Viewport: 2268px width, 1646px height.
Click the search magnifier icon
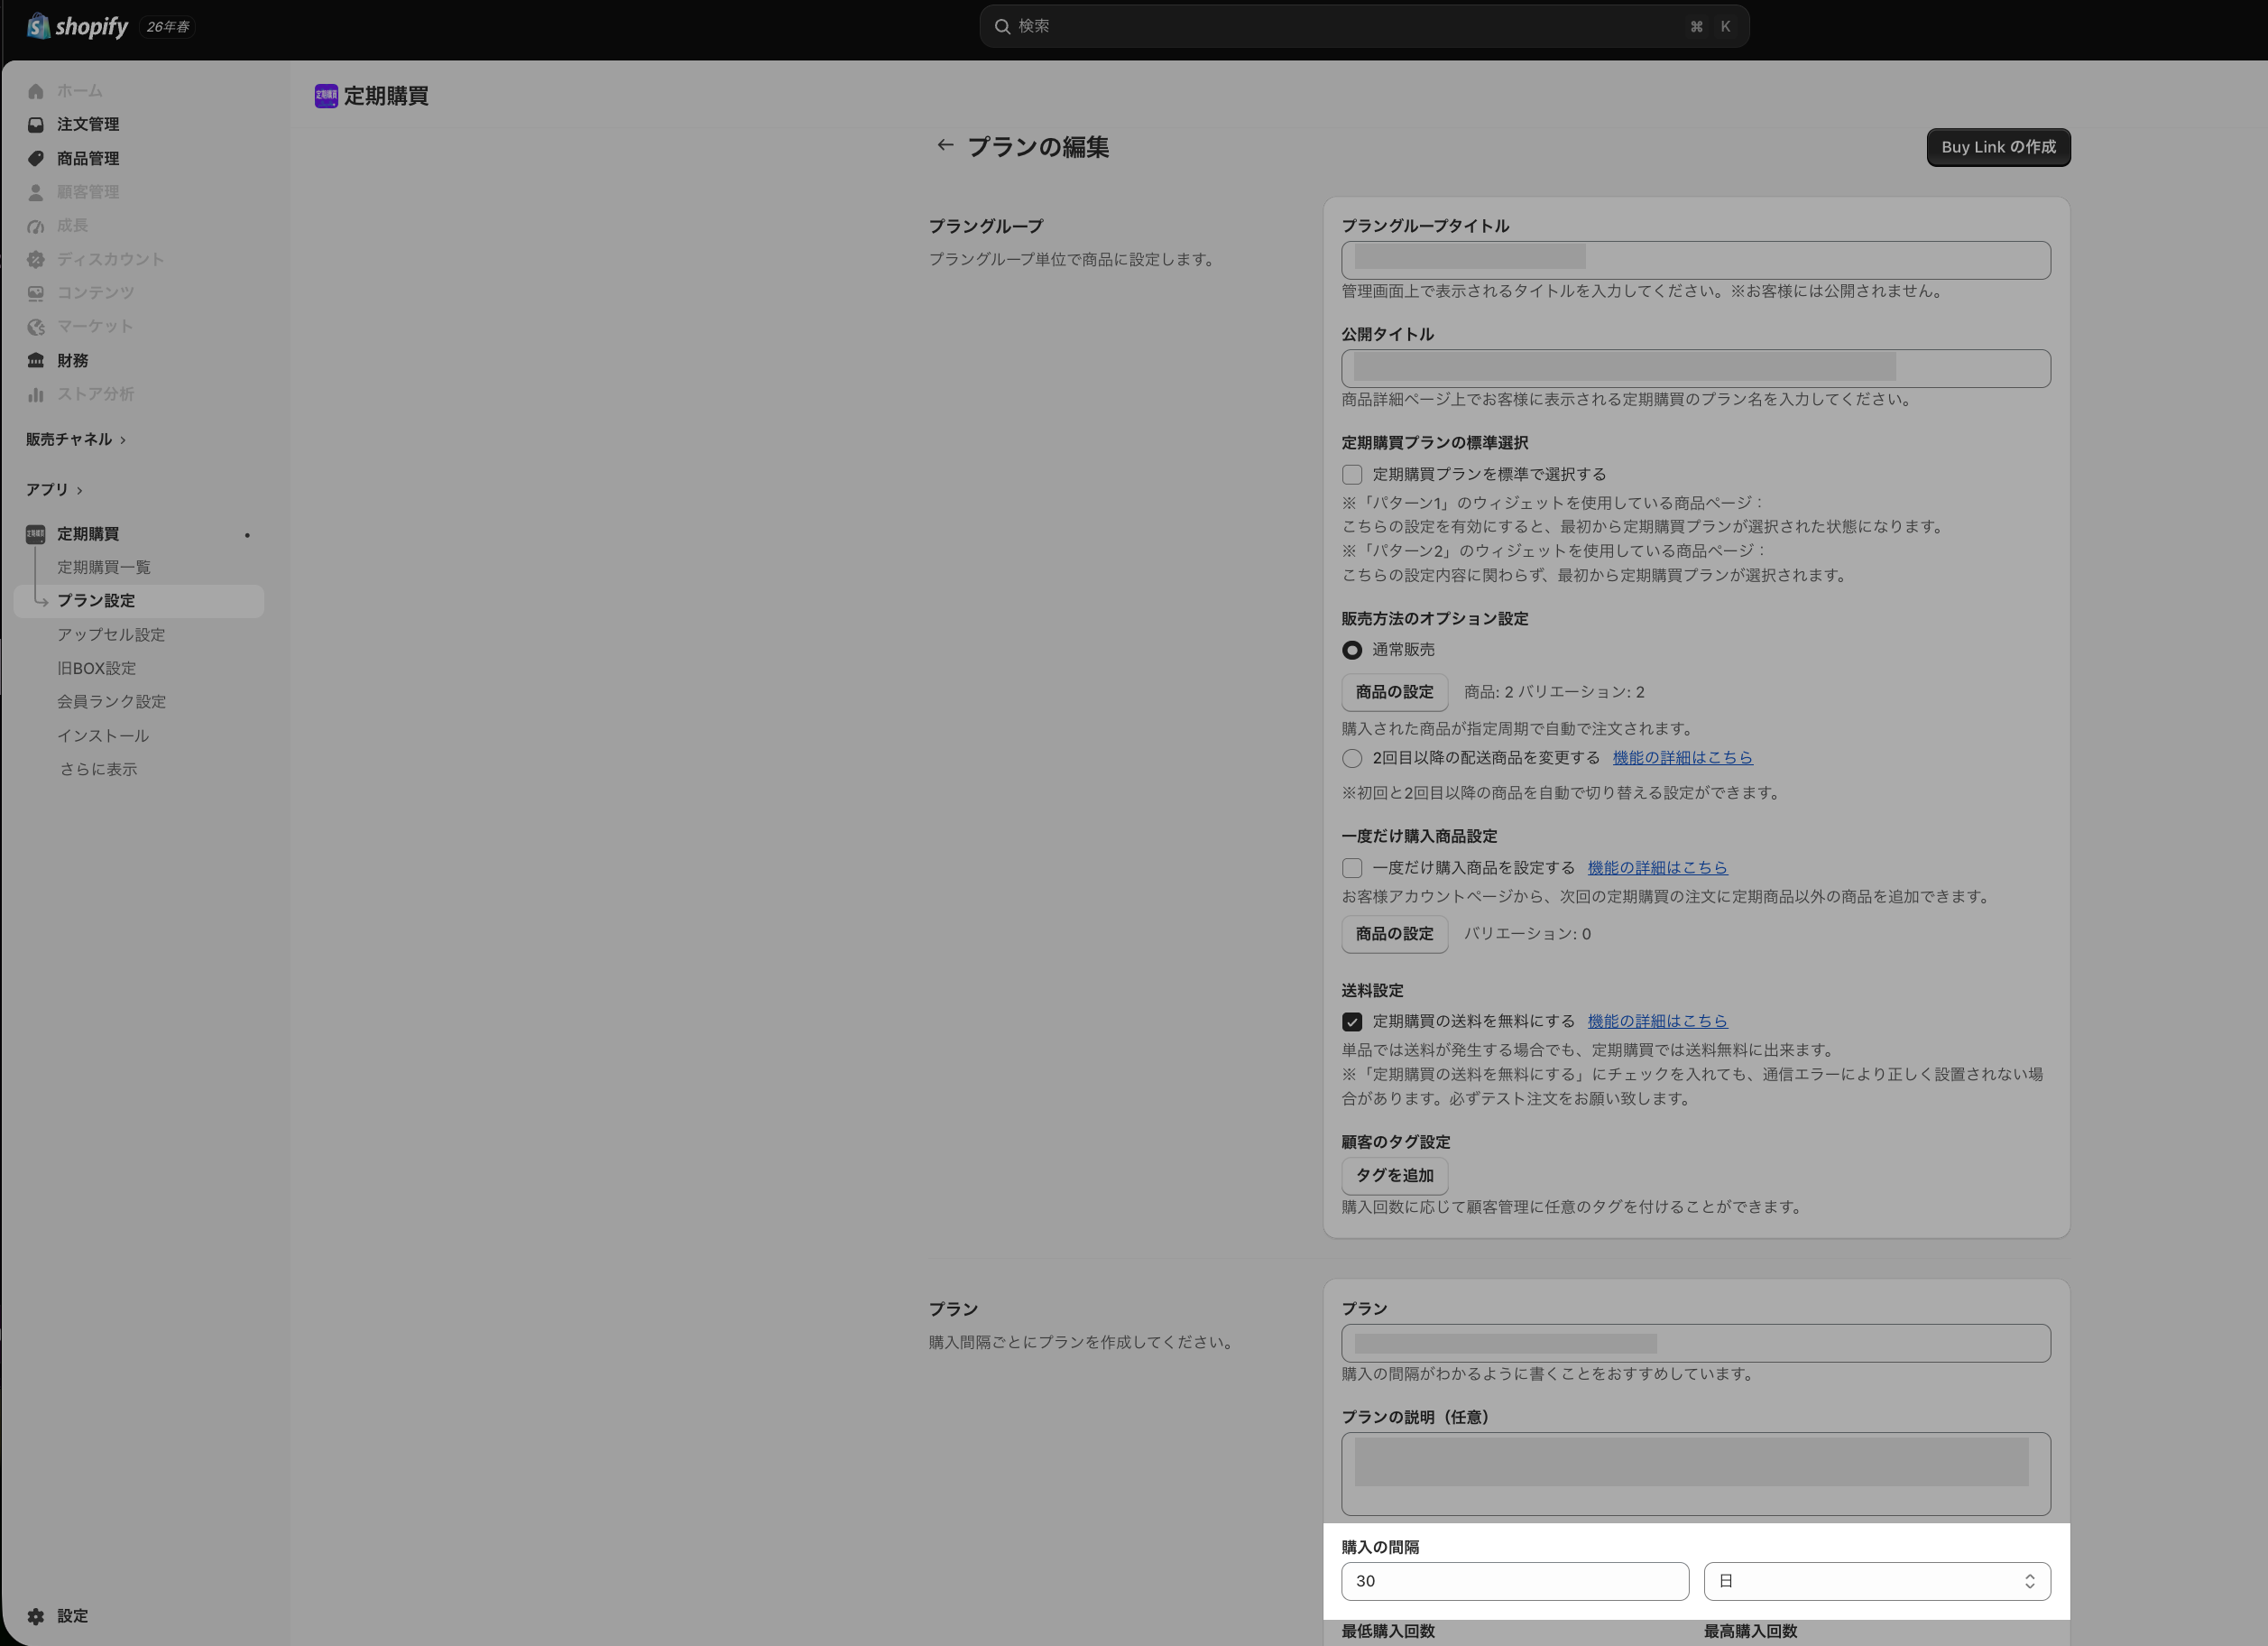click(x=1002, y=27)
